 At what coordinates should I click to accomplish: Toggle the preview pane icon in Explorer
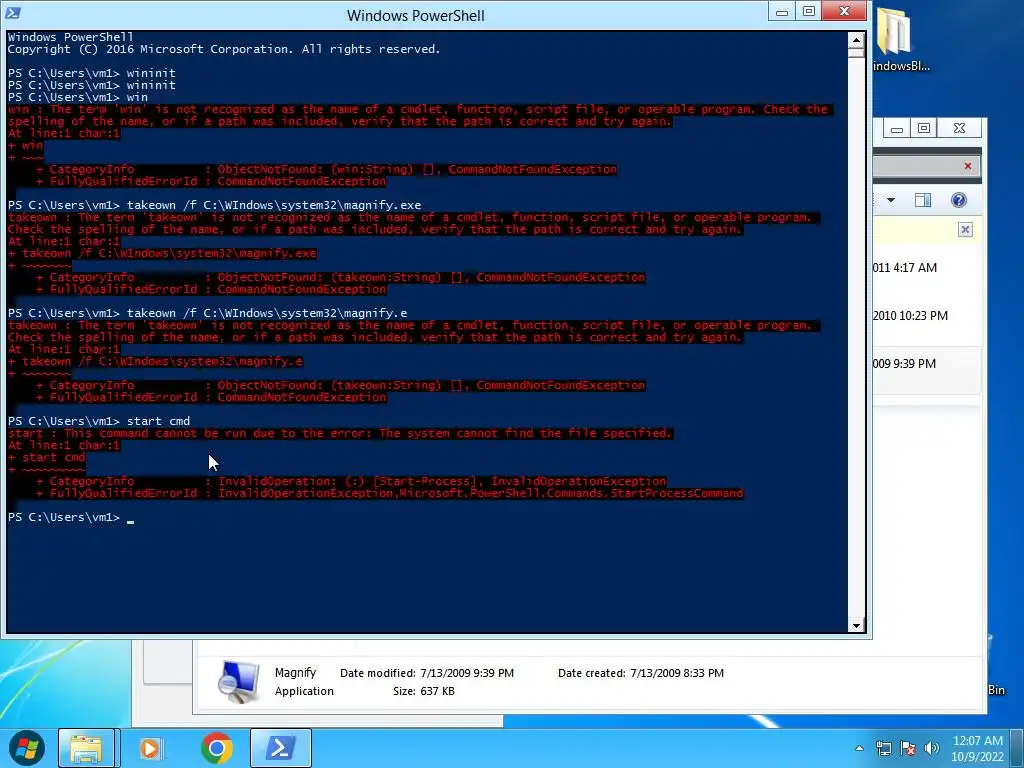(x=923, y=200)
